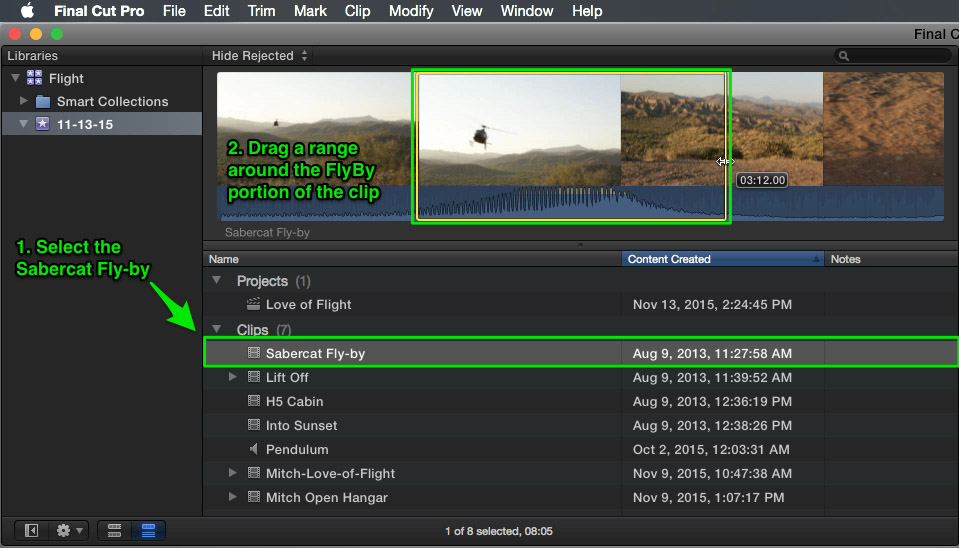Click the yellow range selection right edge handle
Image resolution: width=959 pixels, height=548 pixels.
[x=725, y=147]
